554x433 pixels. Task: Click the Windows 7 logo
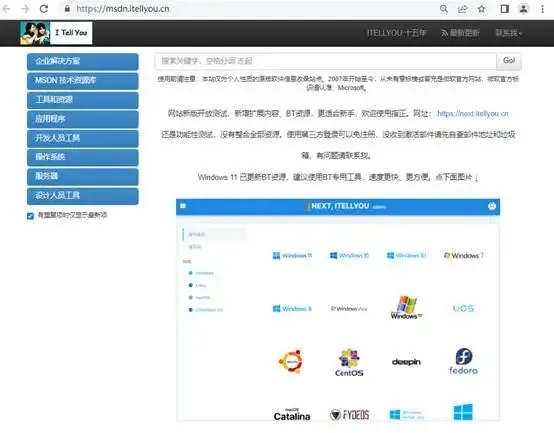point(464,255)
